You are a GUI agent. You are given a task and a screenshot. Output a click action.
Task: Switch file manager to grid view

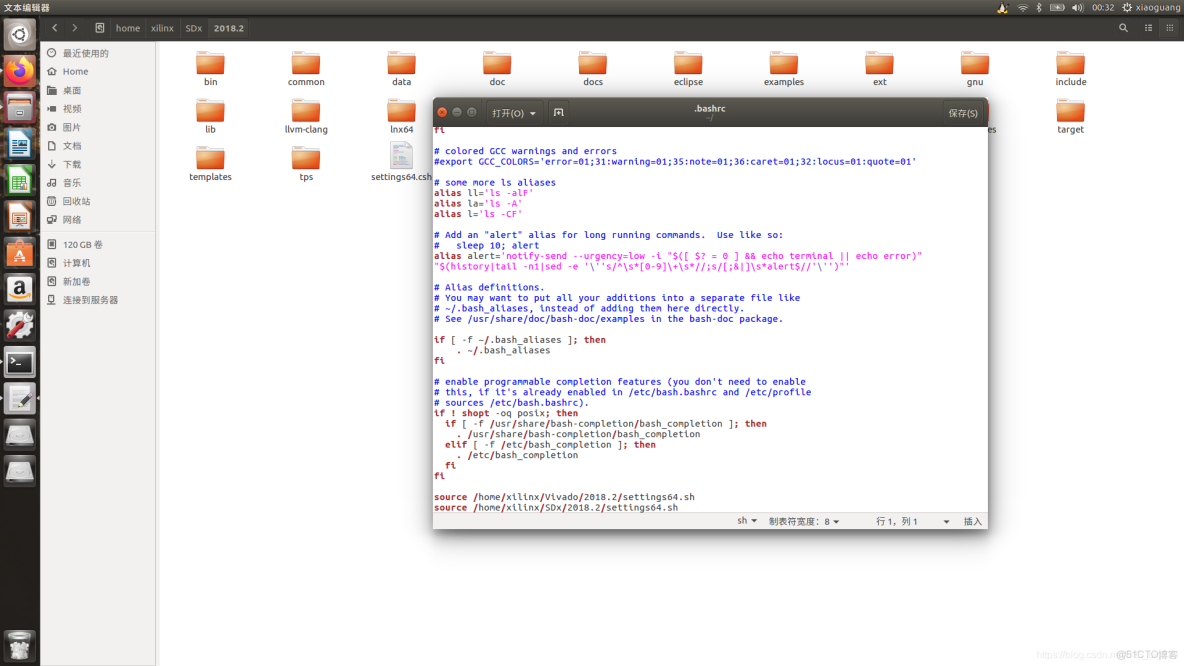pos(1171,28)
